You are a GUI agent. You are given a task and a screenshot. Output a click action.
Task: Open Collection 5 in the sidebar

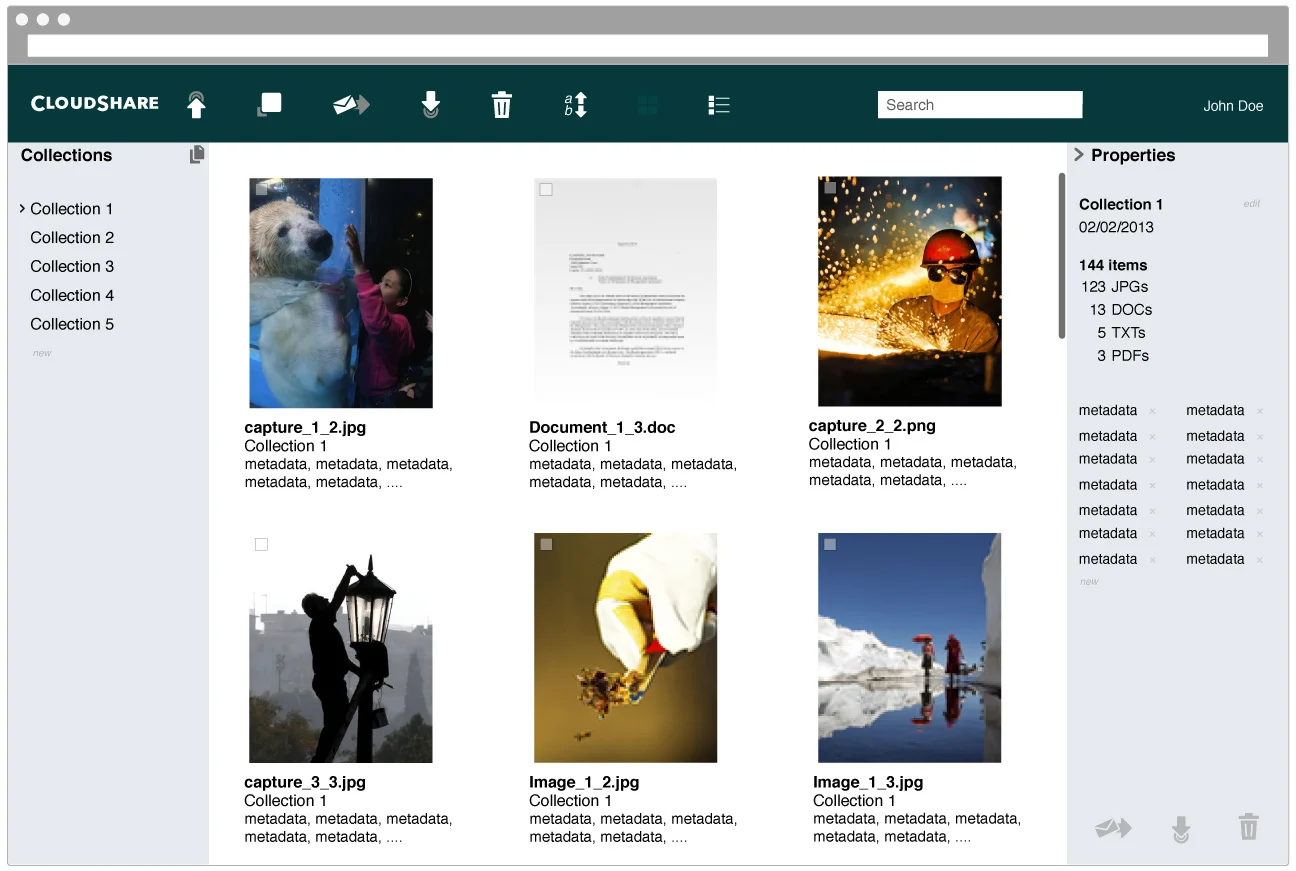[x=72, y=325]
